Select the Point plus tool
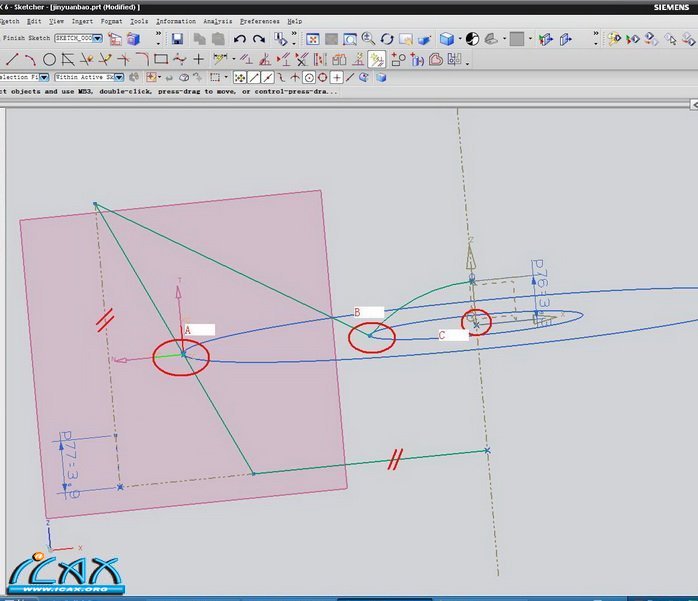Image resolution: width=698 pixels, height=601 pixels. click(x=198, y=59)
